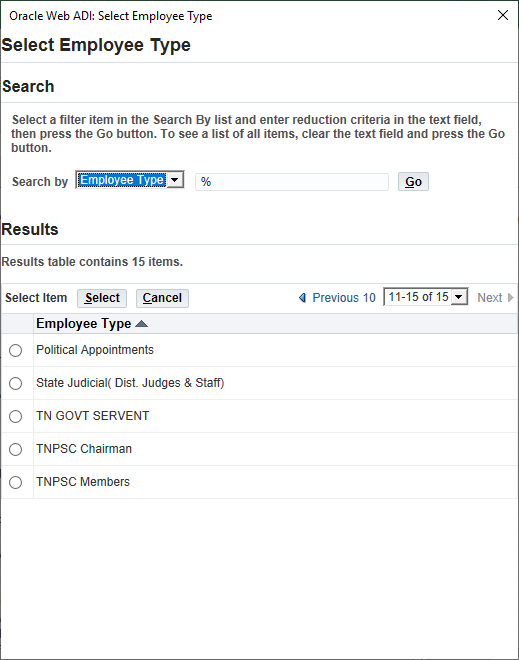Cancel the employee type selection
This screenshot has height=660, width=519.
(x=162, y=298)
